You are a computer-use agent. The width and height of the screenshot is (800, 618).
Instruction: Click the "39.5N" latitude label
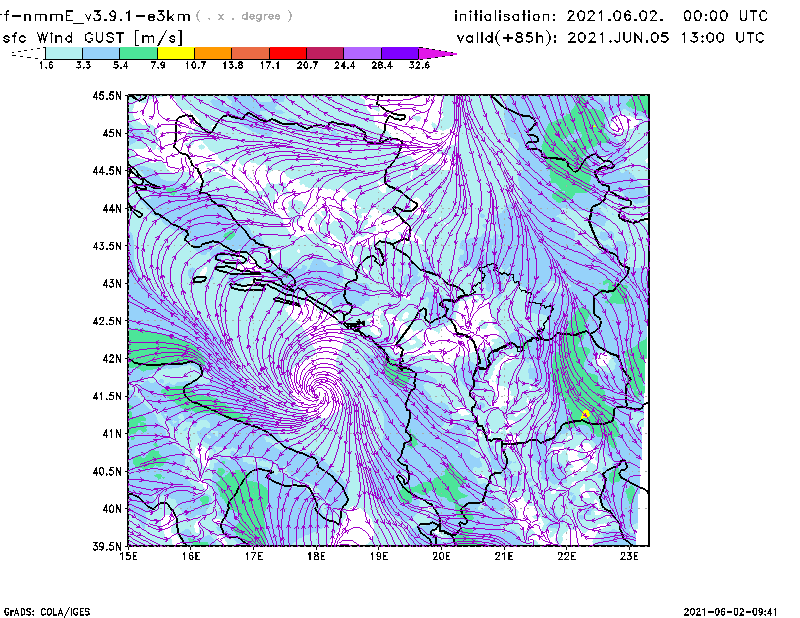[107, 547]
